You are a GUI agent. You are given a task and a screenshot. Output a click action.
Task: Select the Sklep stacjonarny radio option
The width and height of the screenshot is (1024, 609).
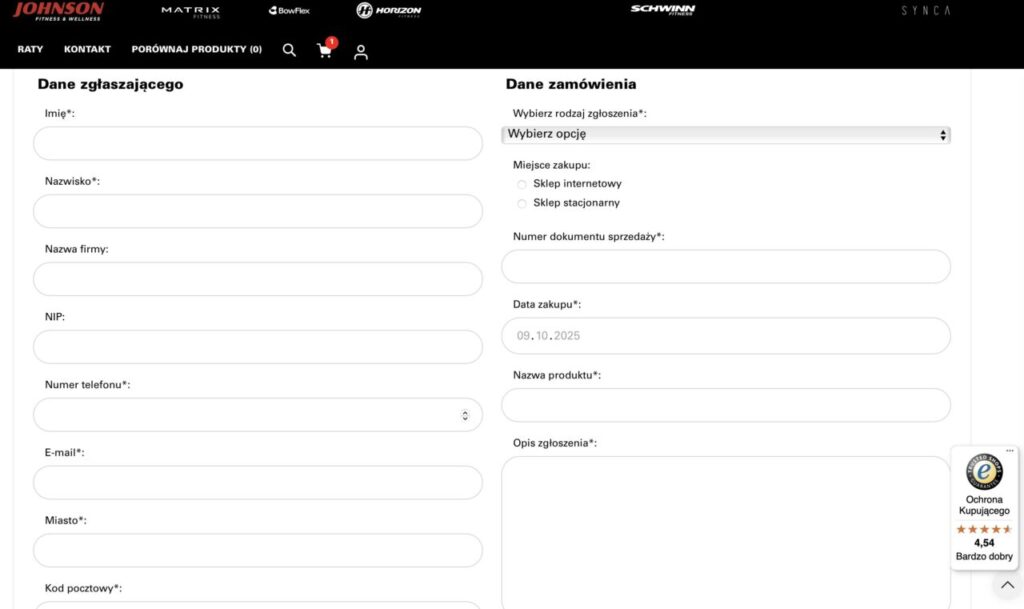tap(522, 203)
